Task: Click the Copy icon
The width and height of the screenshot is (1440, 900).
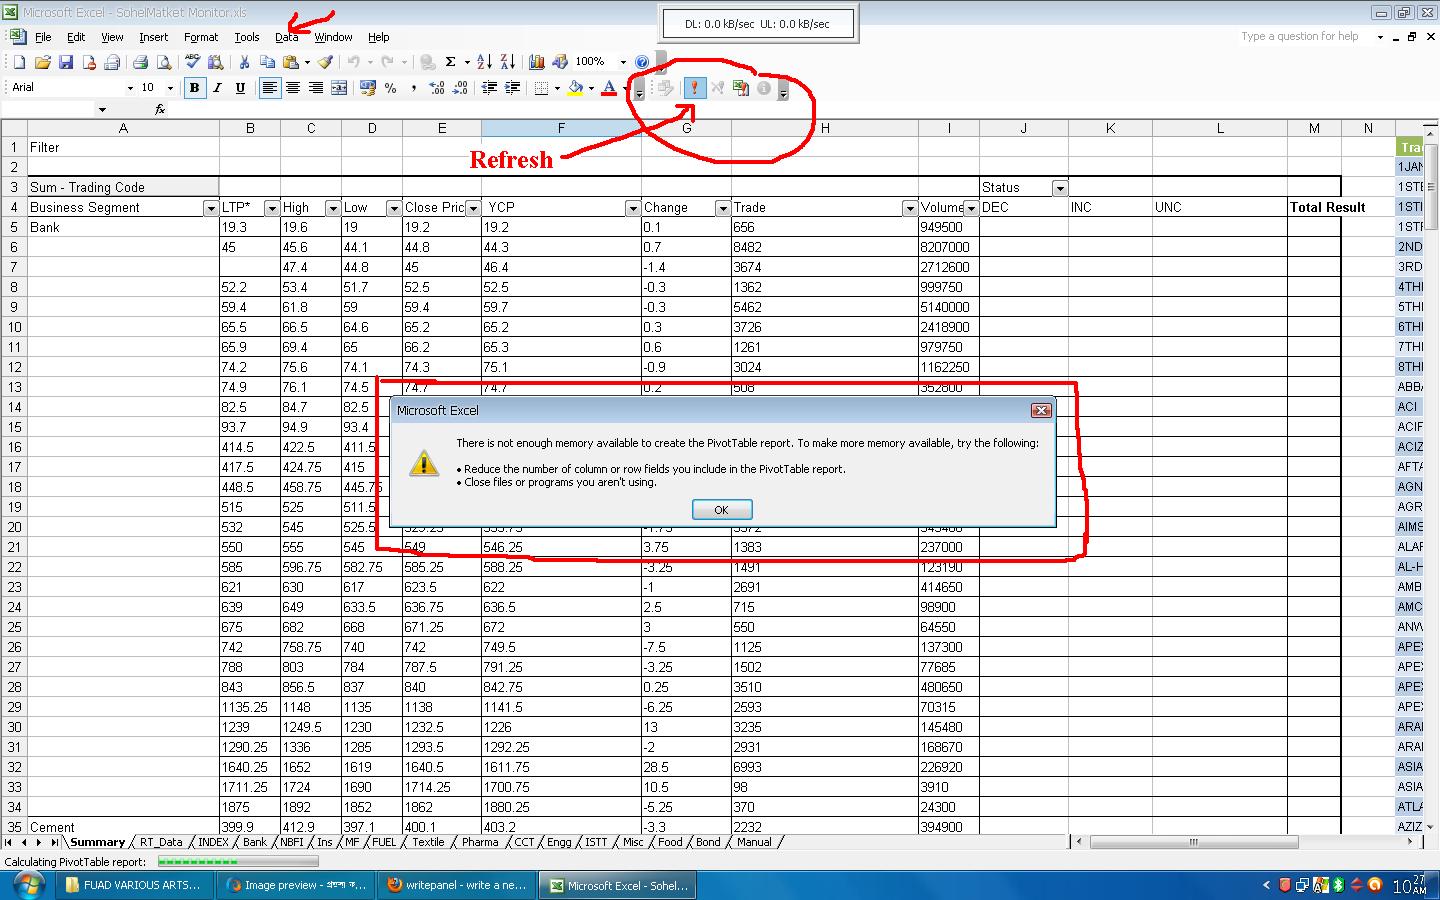Action: [267, 62]
